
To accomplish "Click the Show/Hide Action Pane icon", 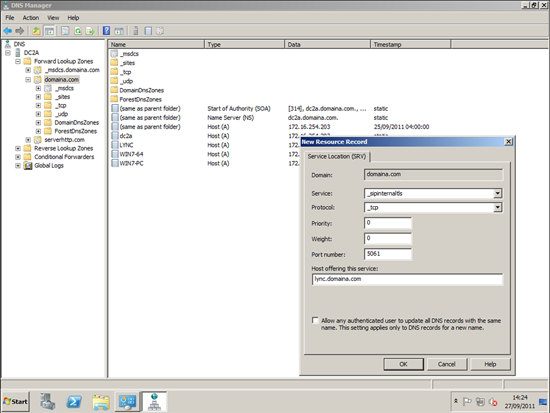I will pos(119,31).
